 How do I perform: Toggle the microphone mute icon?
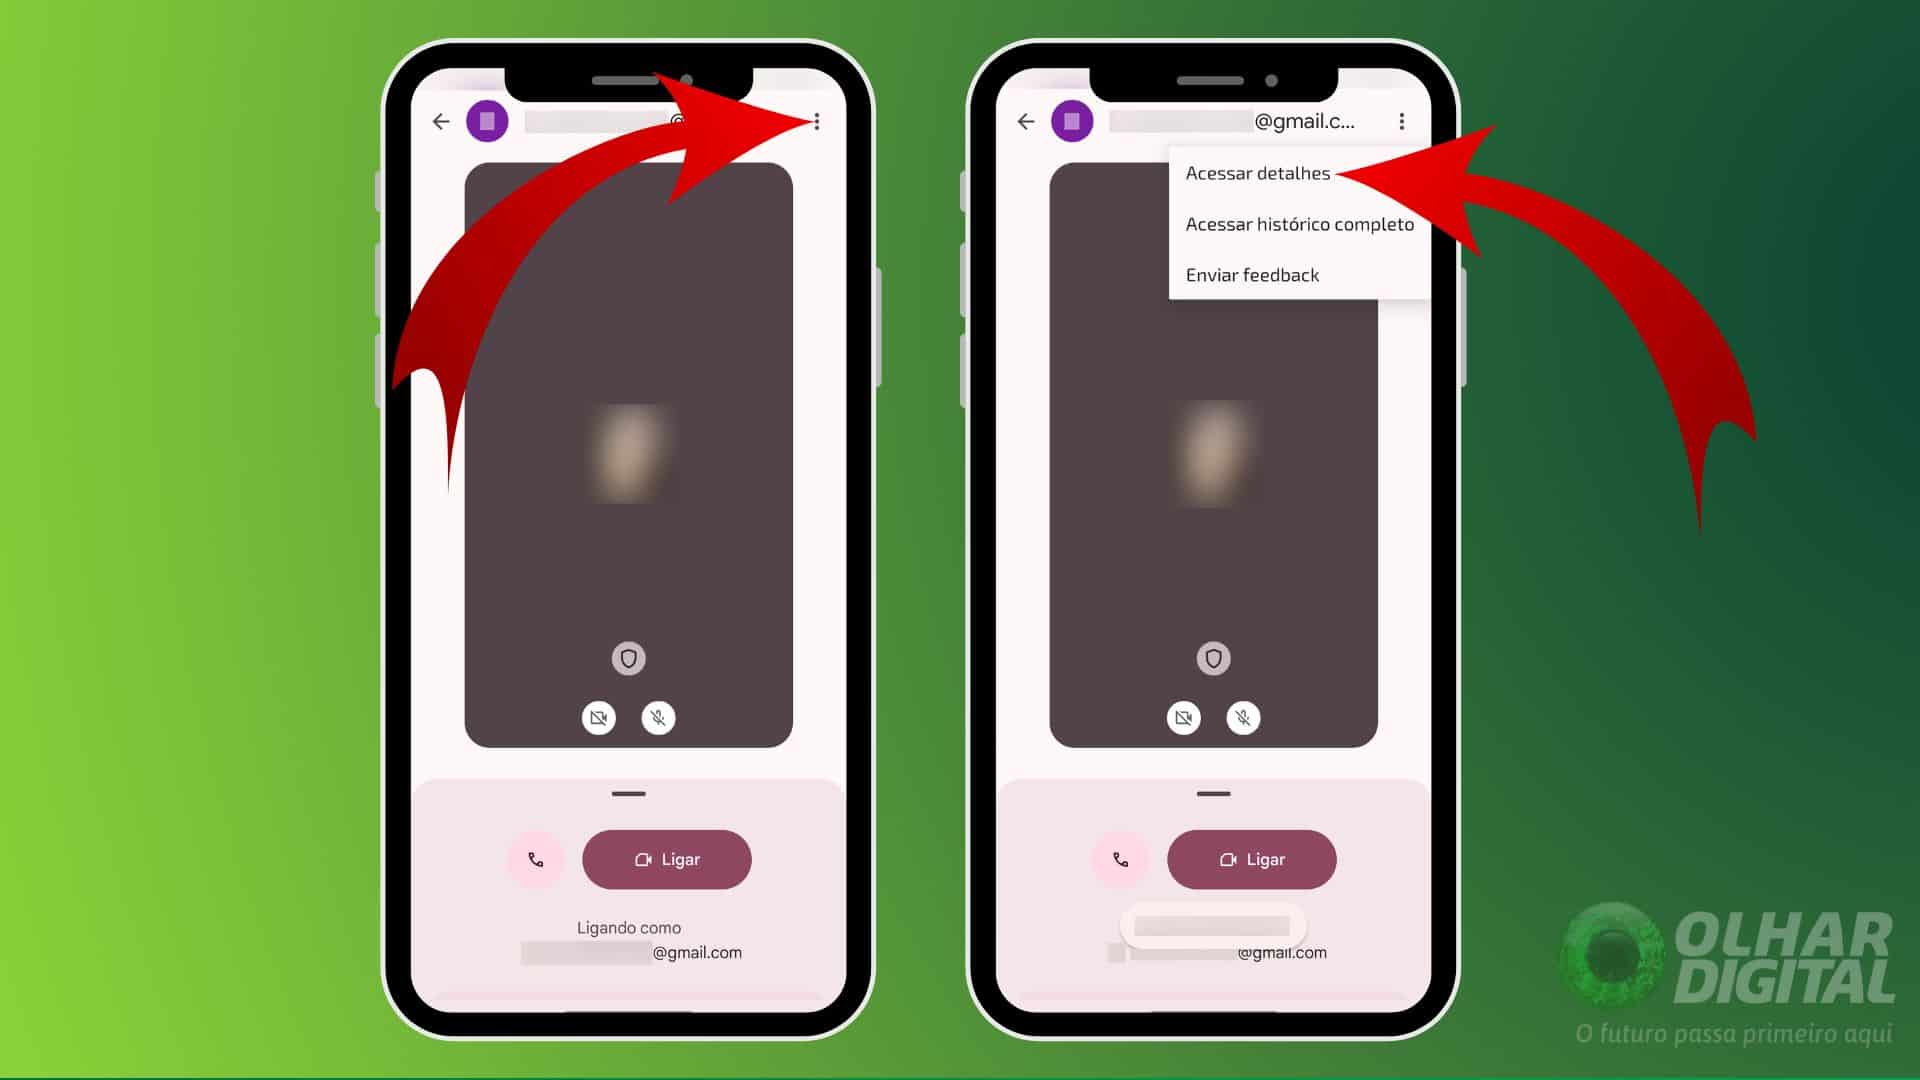pos(657,716)
